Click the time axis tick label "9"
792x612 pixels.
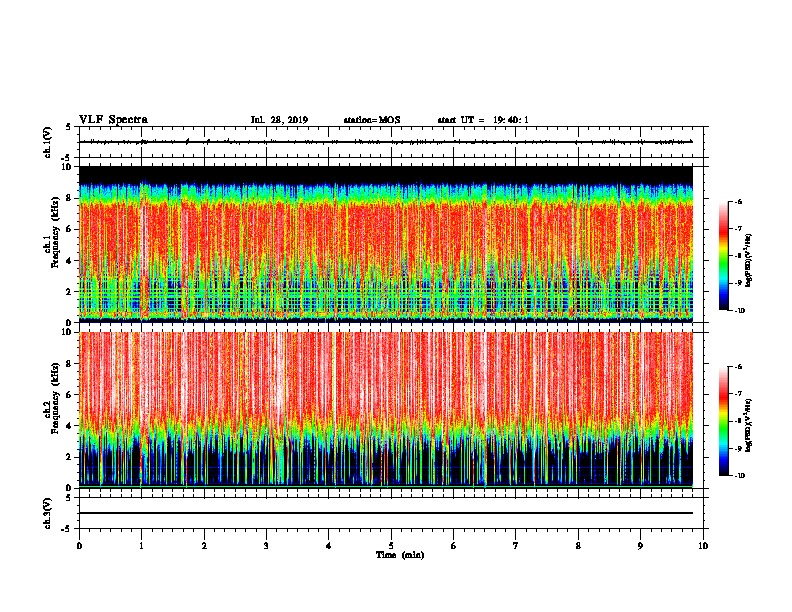640,545
